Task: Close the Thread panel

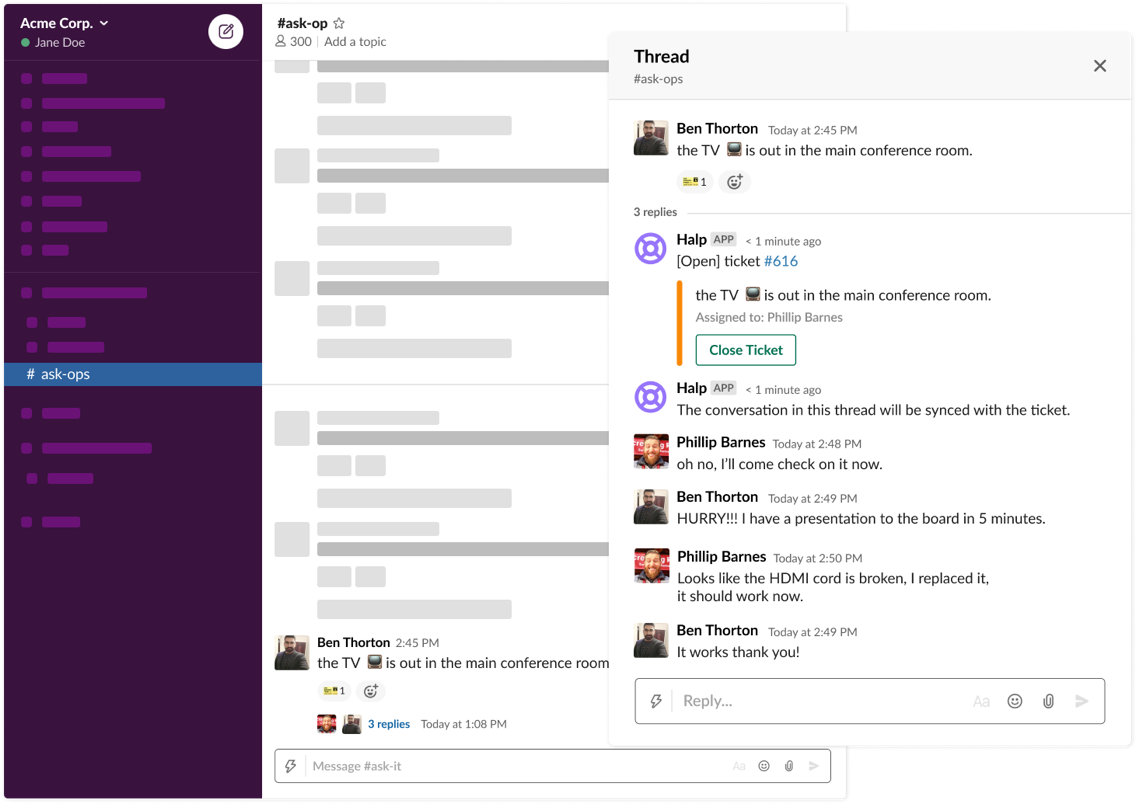Action: point(1100,66)
